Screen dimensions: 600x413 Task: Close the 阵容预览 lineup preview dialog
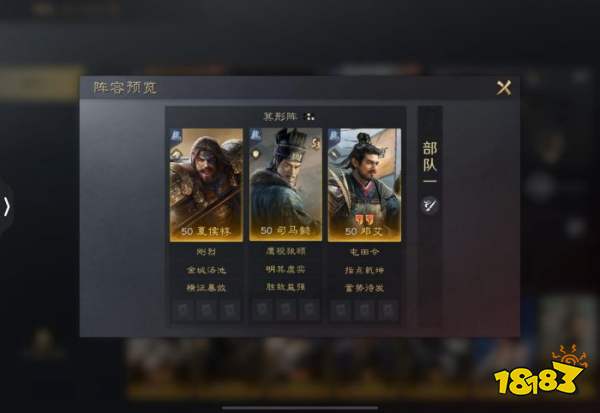pos(504,88)
